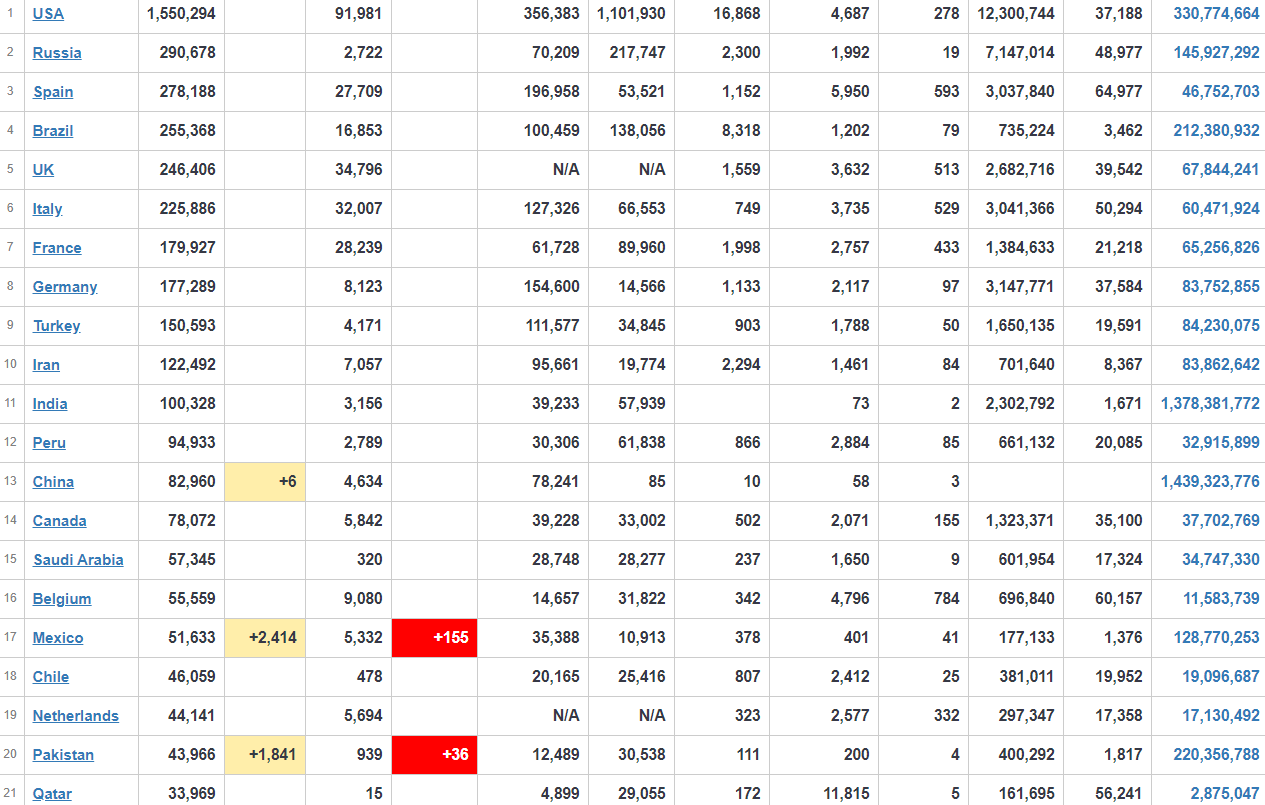Select Brazil serious cases 8,318
This screenshot has width=1265, height=805.
[741, 131]
